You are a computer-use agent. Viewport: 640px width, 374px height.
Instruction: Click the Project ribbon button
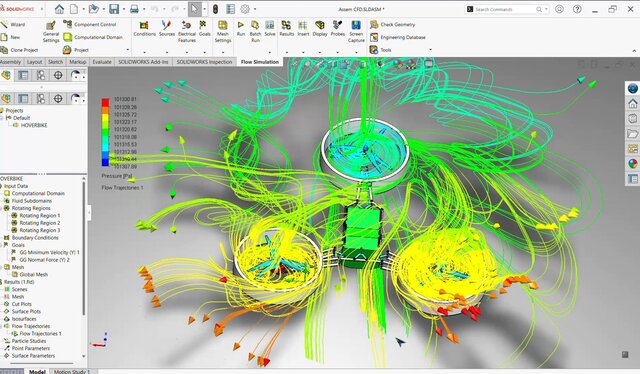click(76, 50)
